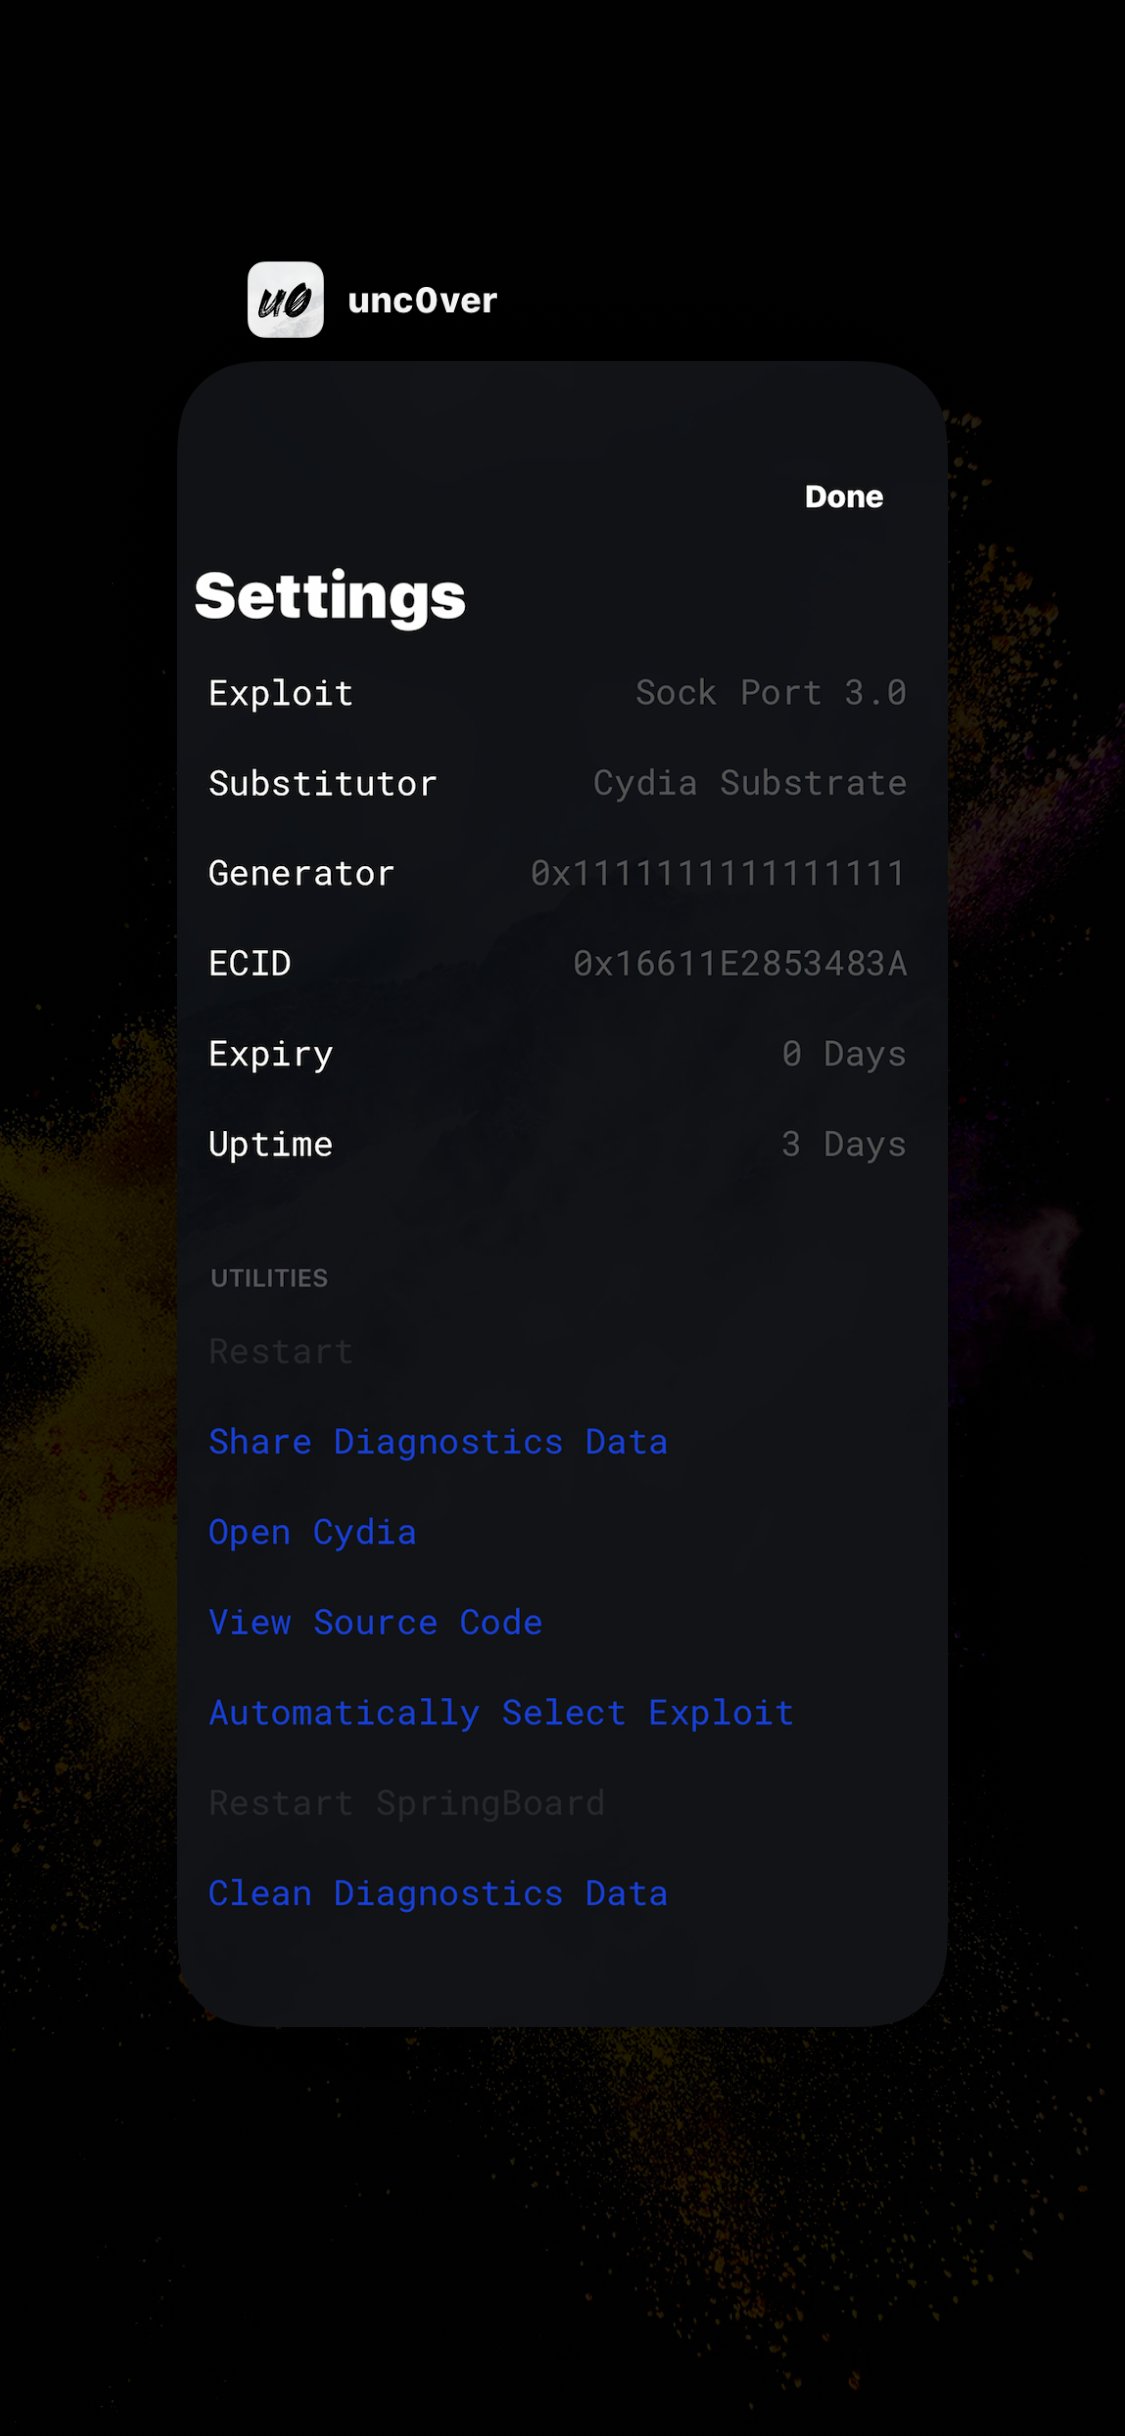Image resolution: width=1125 pixels, height=2436 pixels.
Task: Edit the Generator value 0x1111111111111111
Action: 718,874
